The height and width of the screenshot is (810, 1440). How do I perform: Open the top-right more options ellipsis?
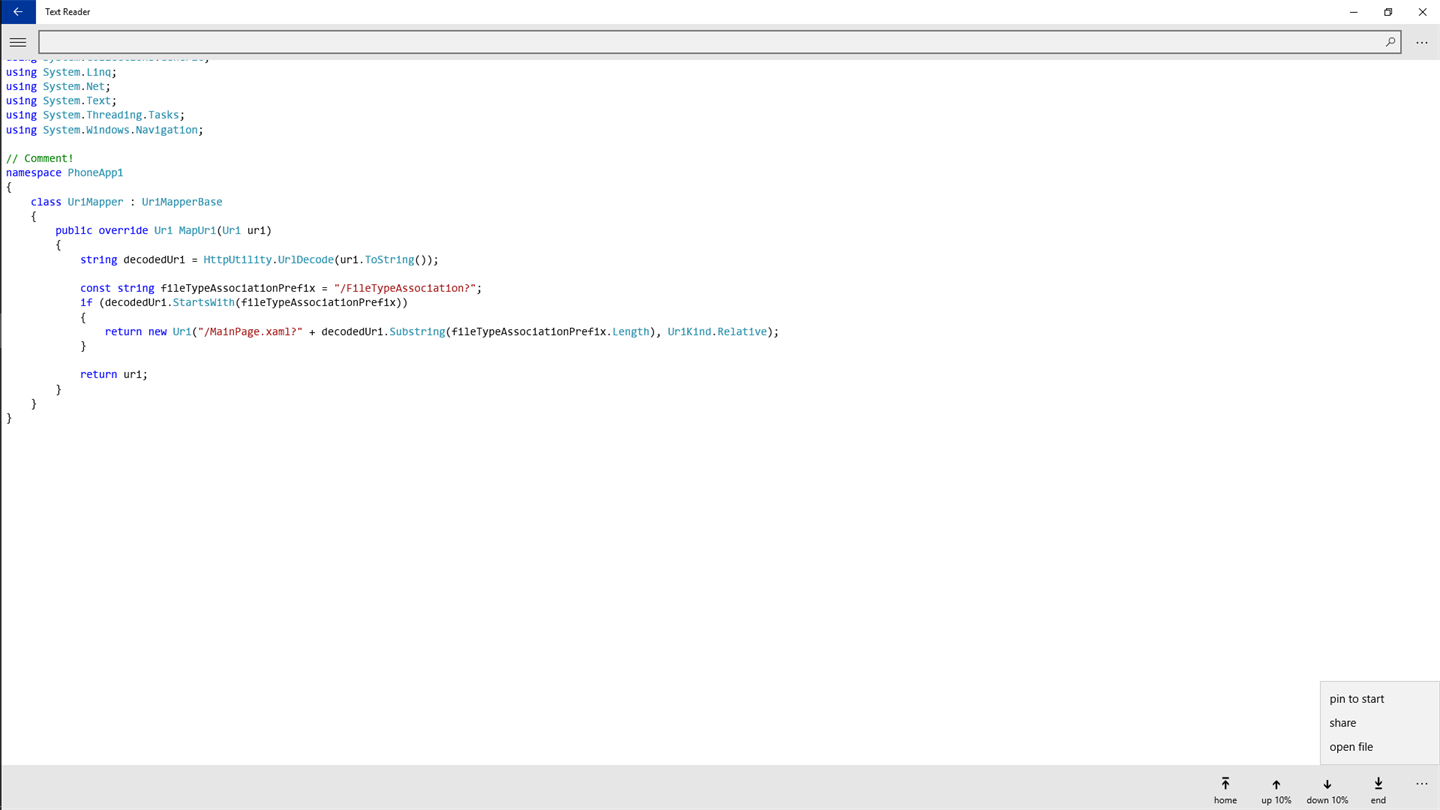(x=1421, y=42)
